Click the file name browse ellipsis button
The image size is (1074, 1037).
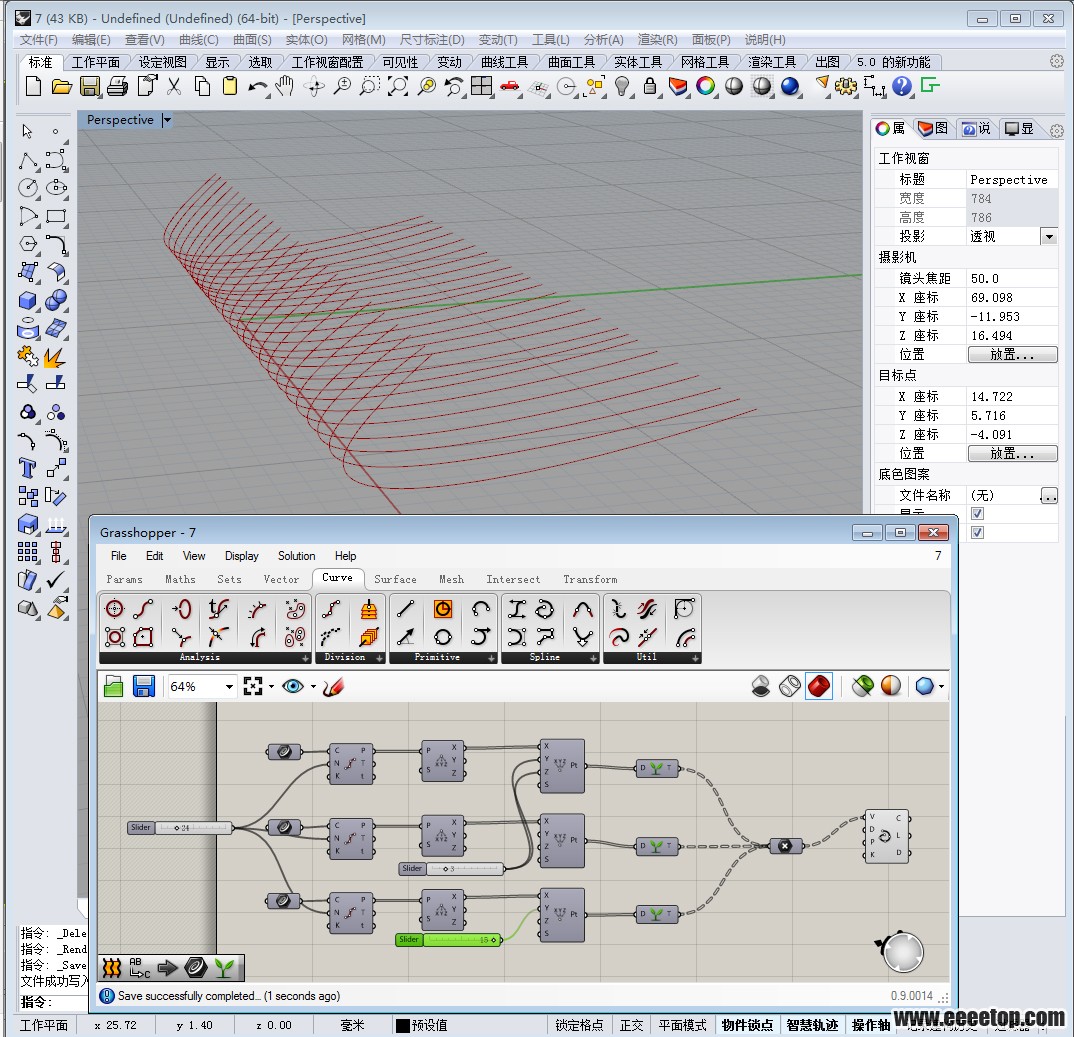point(1049,496)
